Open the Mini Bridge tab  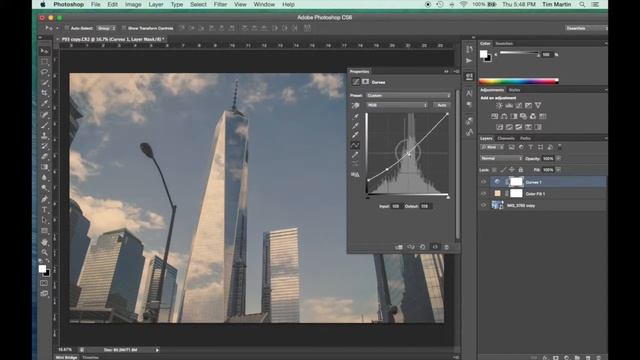[67, 357]
